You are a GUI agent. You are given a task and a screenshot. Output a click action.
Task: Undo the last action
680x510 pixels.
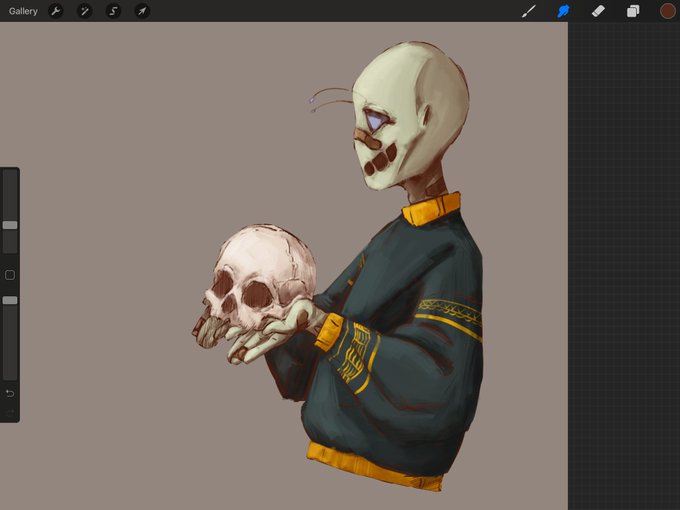10,393
